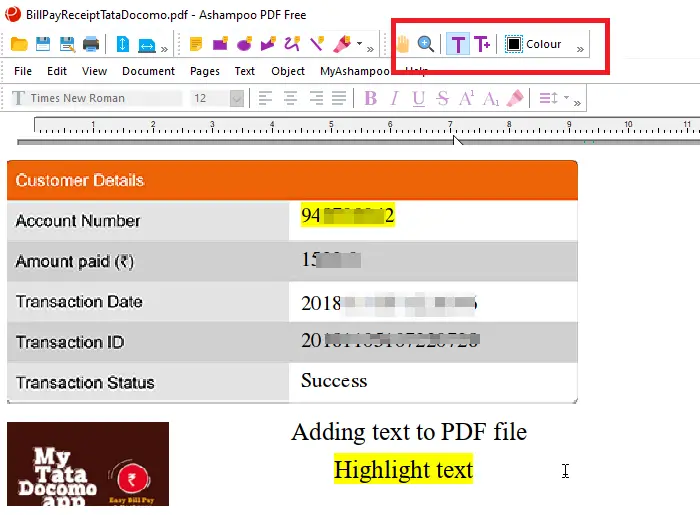Viewport: 700px width, 515px height.
Task: Align text left
Action: 265,98
